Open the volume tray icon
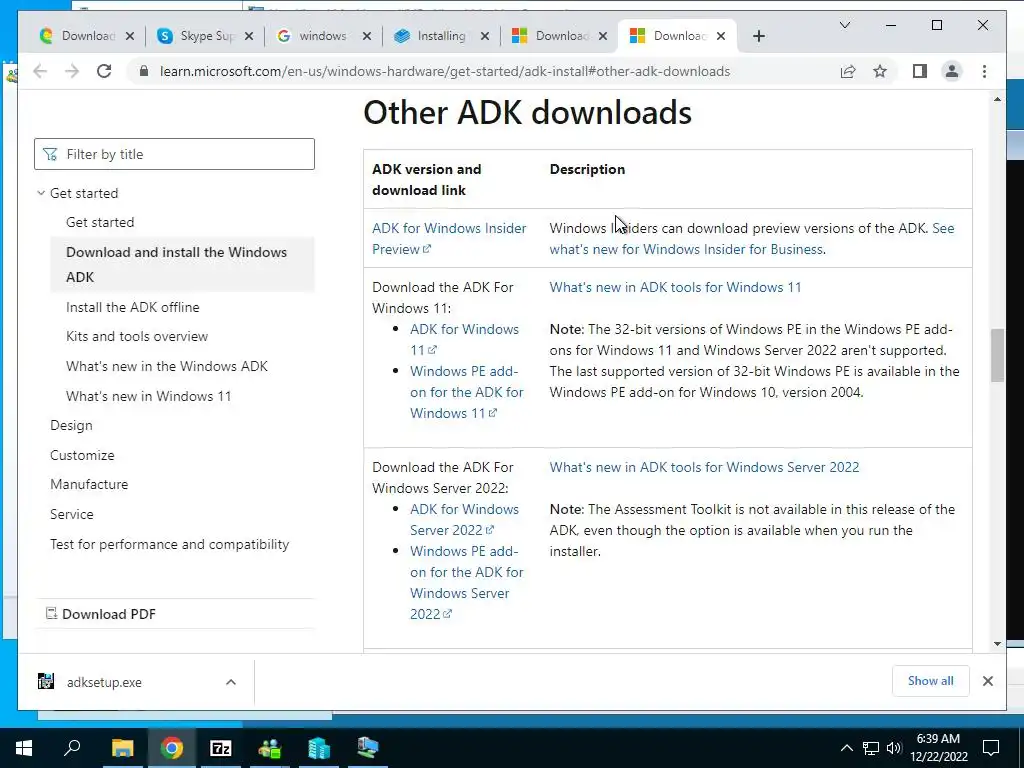This screenshot has height=768, width=1024. pos(894,748)
